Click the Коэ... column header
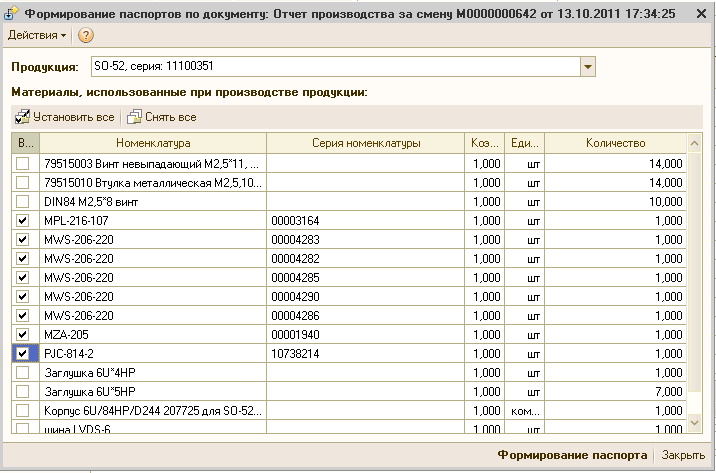Image resolution: width=716 pixels, height=473 pixels. pyautogui.click(x=484, y=143)
